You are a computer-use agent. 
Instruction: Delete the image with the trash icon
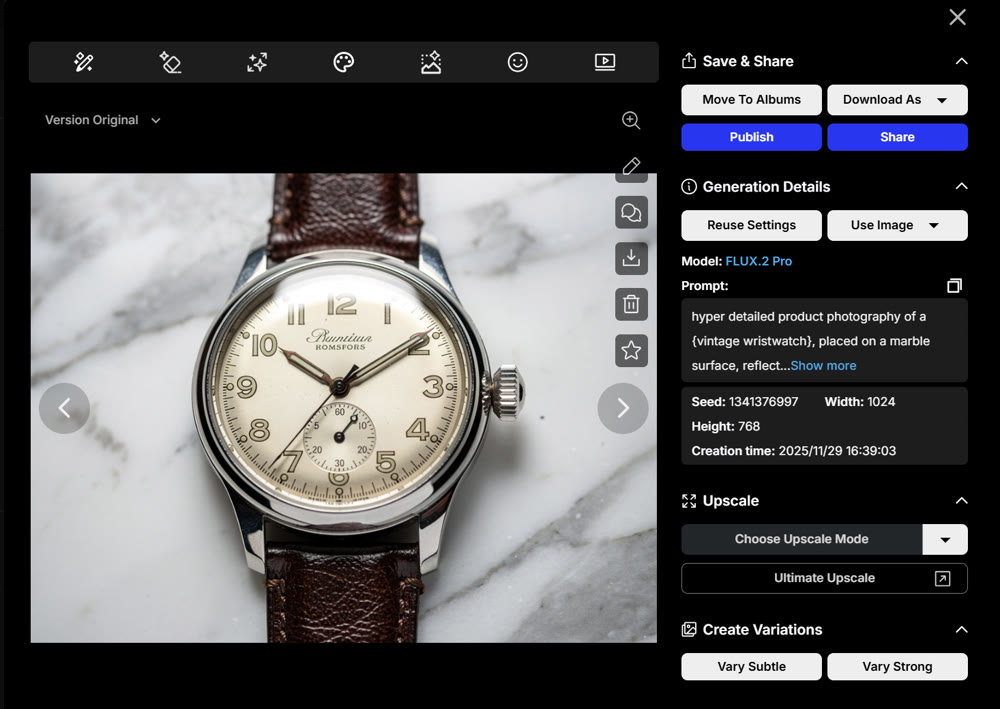631,304
